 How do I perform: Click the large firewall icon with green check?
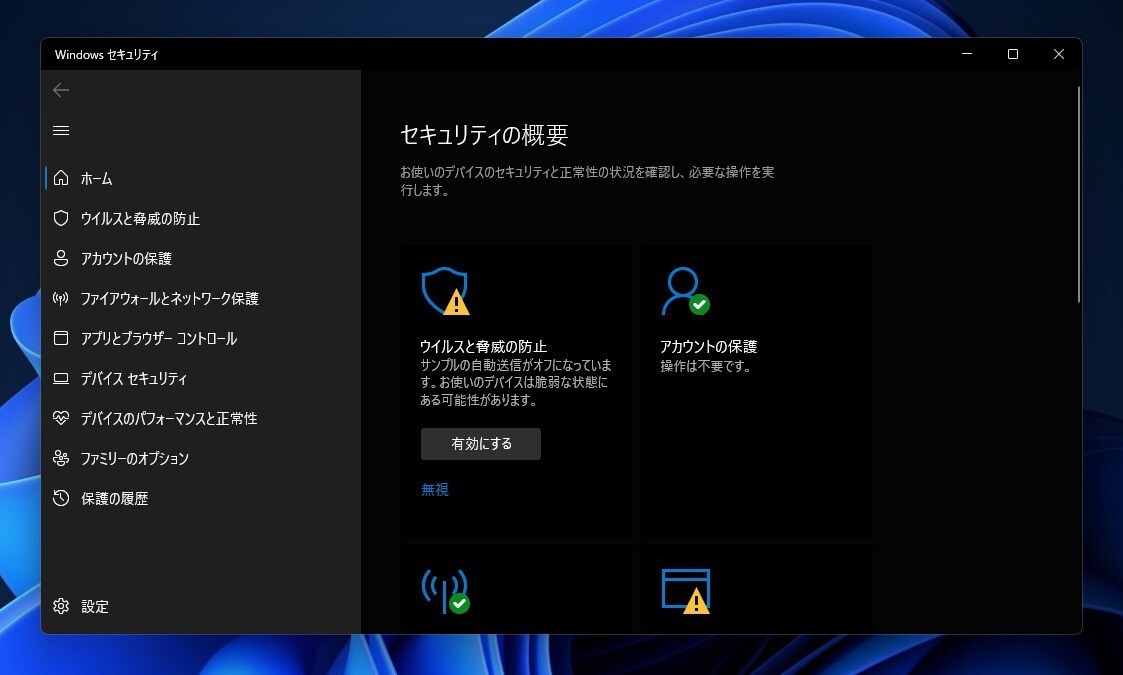coord(445,591)
